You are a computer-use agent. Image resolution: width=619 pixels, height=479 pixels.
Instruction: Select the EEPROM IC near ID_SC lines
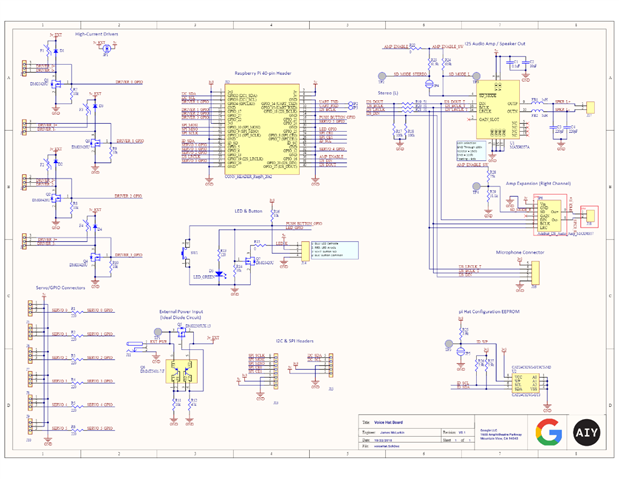click(525, 383)
